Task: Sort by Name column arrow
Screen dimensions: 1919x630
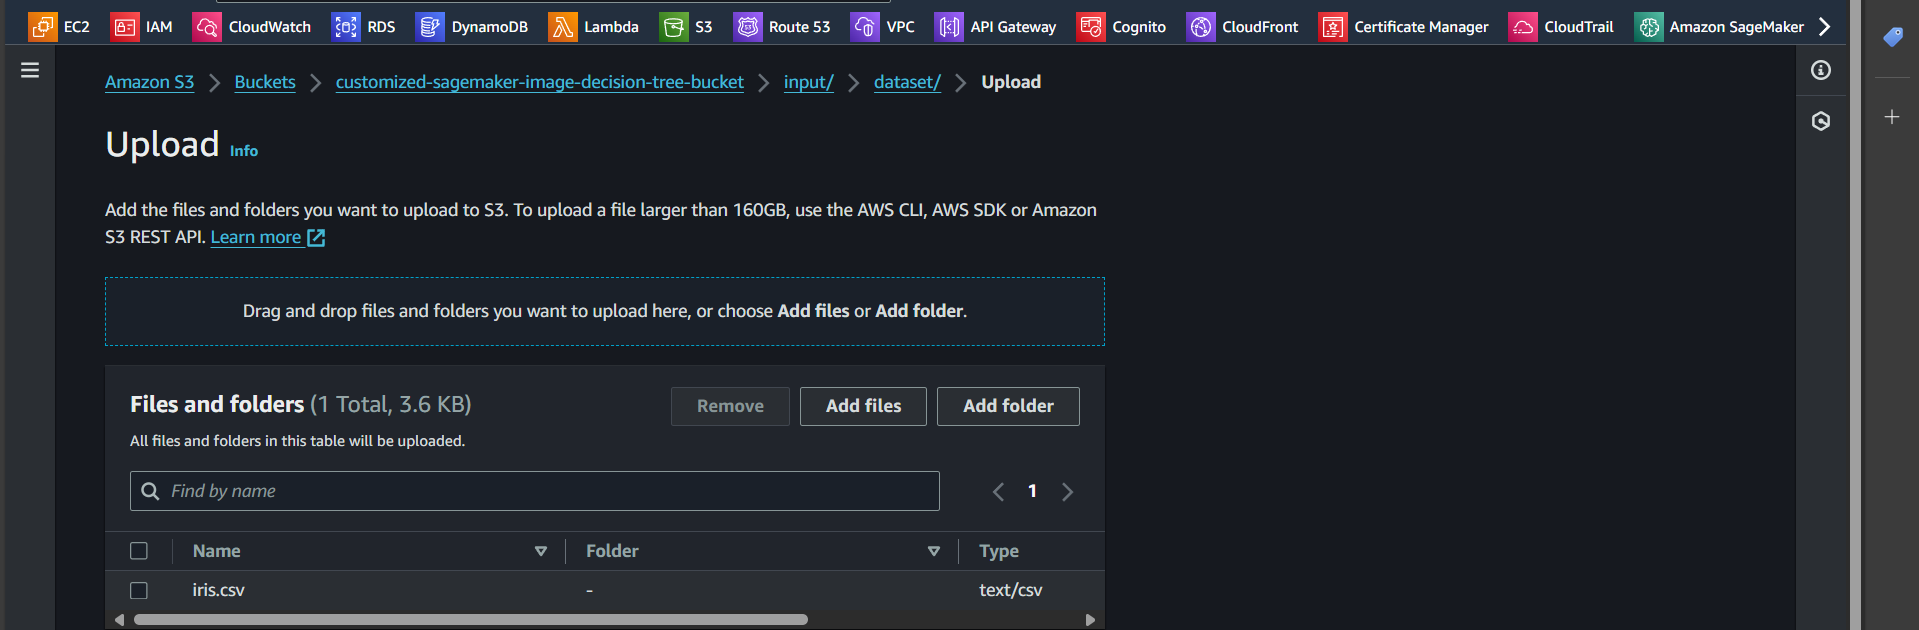Action: pos(541,551)
